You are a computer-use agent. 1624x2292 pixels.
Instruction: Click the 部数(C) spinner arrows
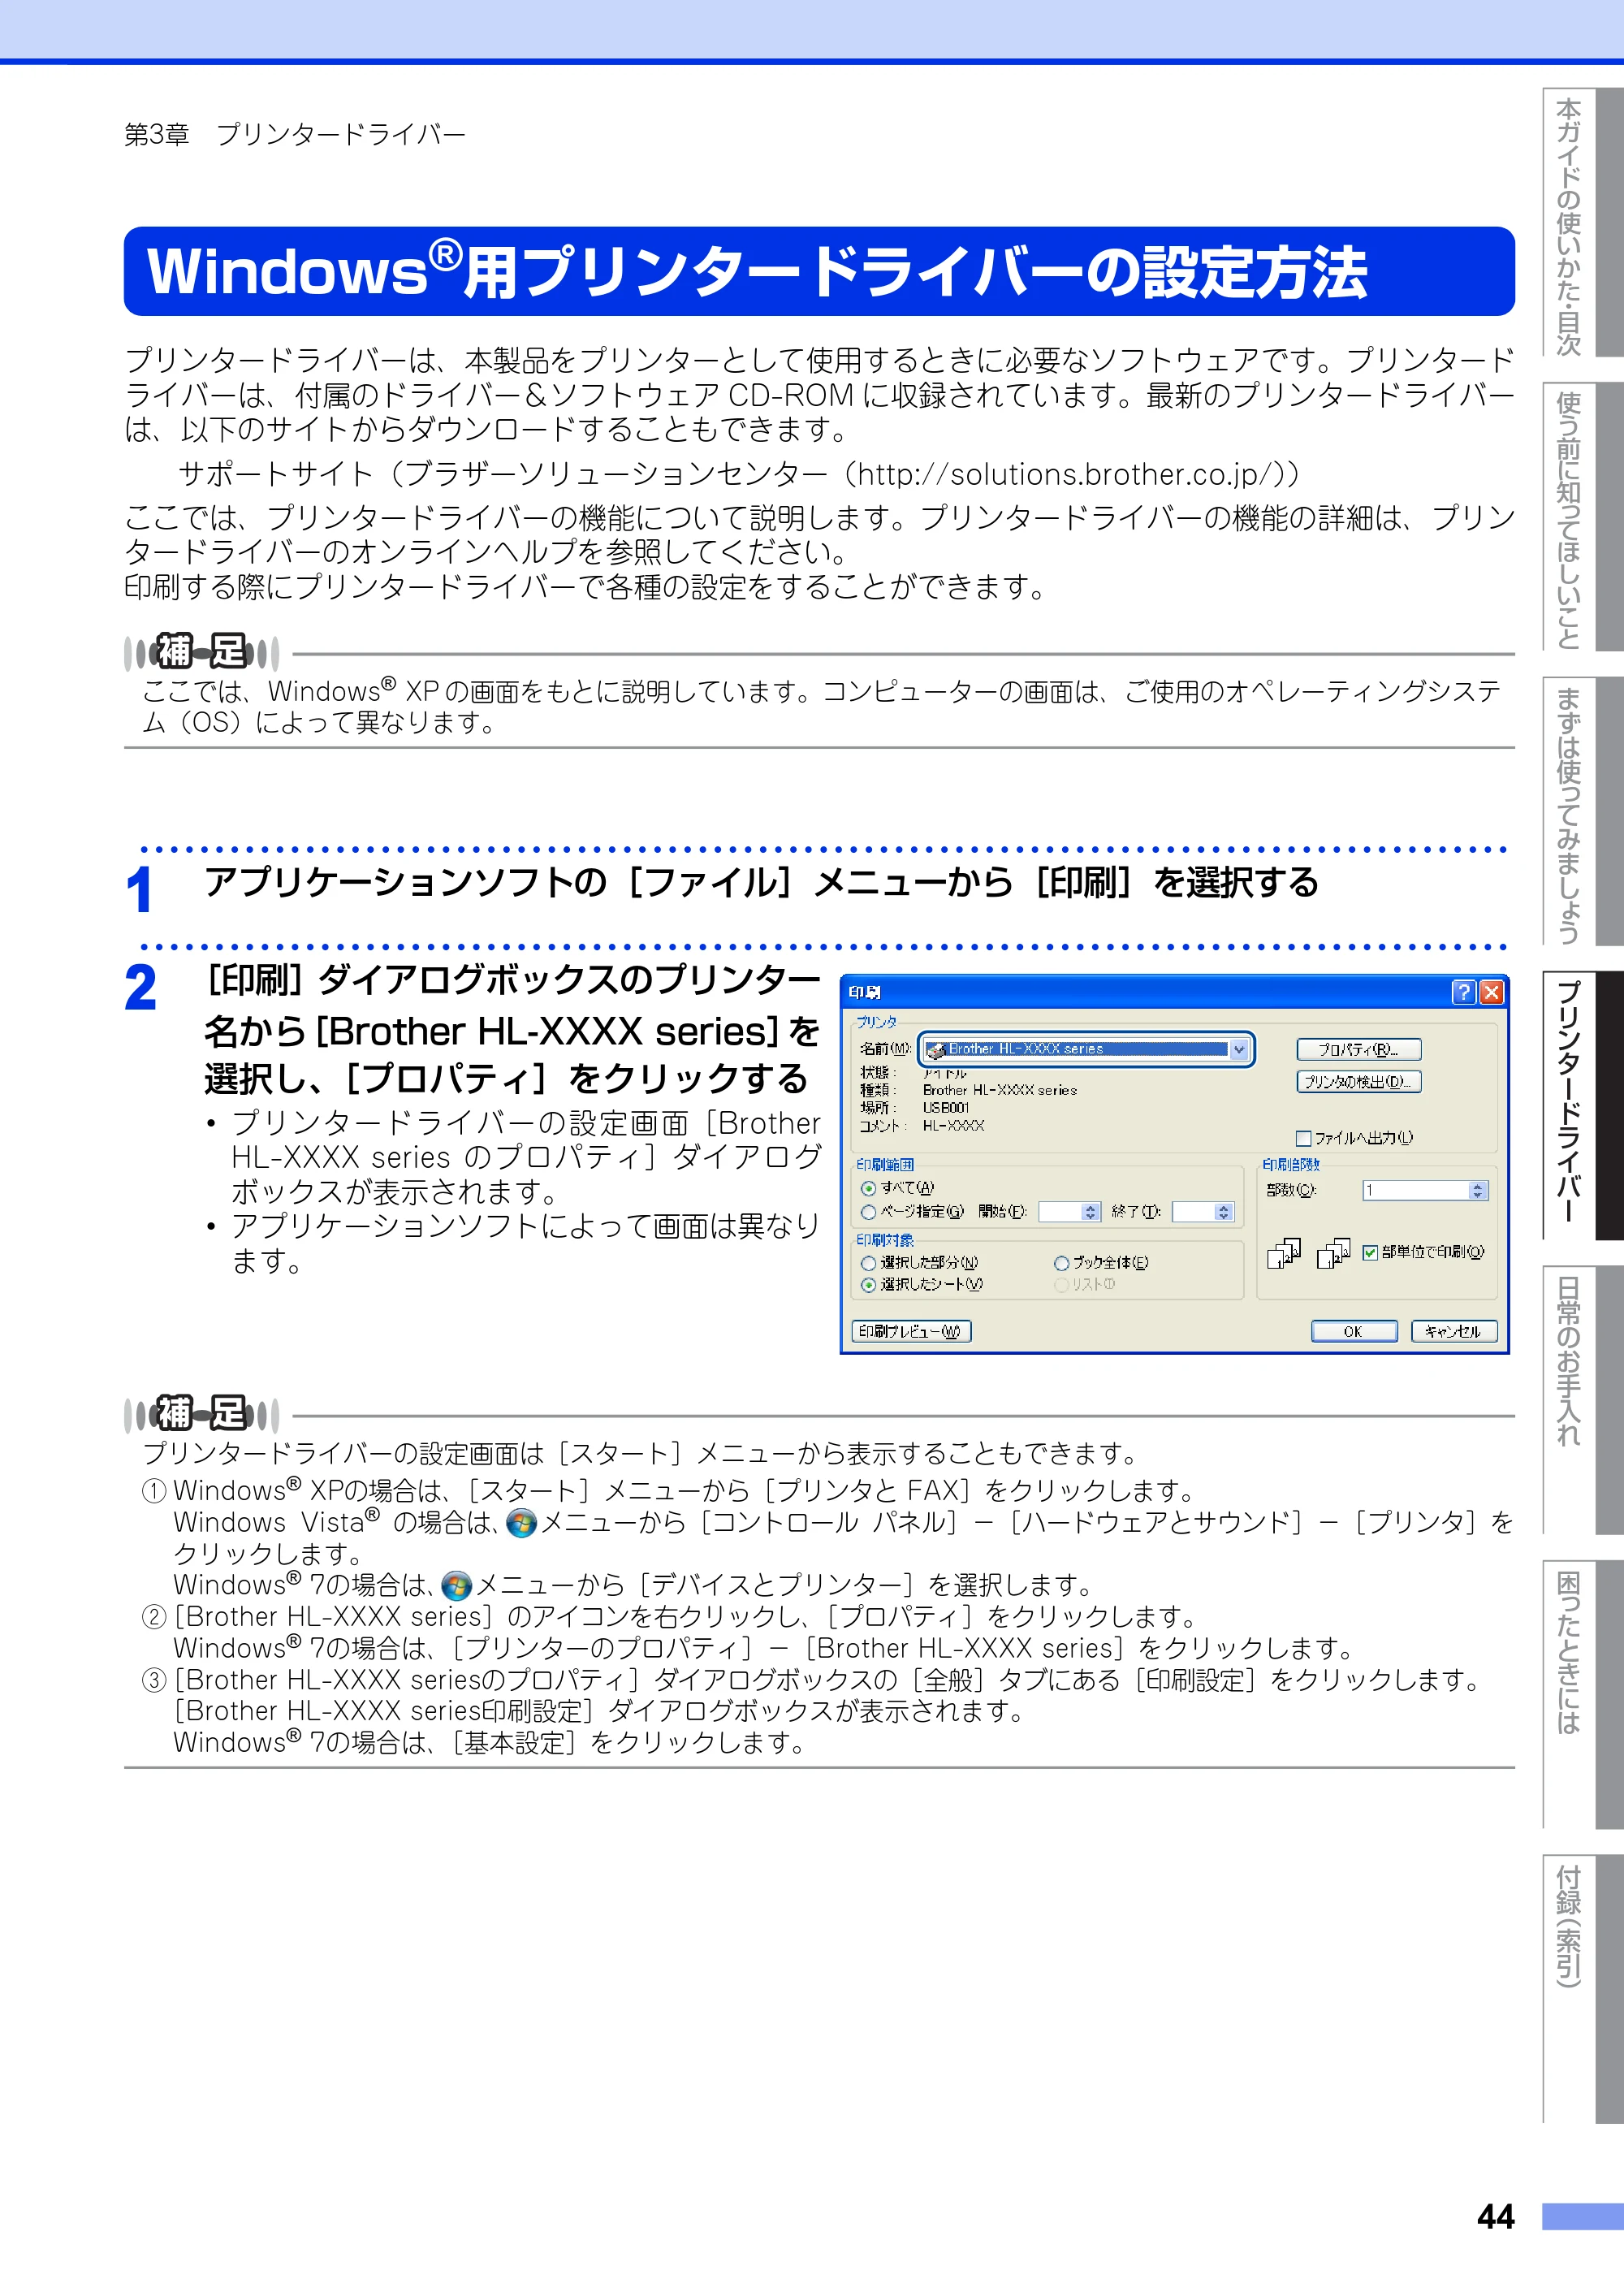(1478, 1190)
